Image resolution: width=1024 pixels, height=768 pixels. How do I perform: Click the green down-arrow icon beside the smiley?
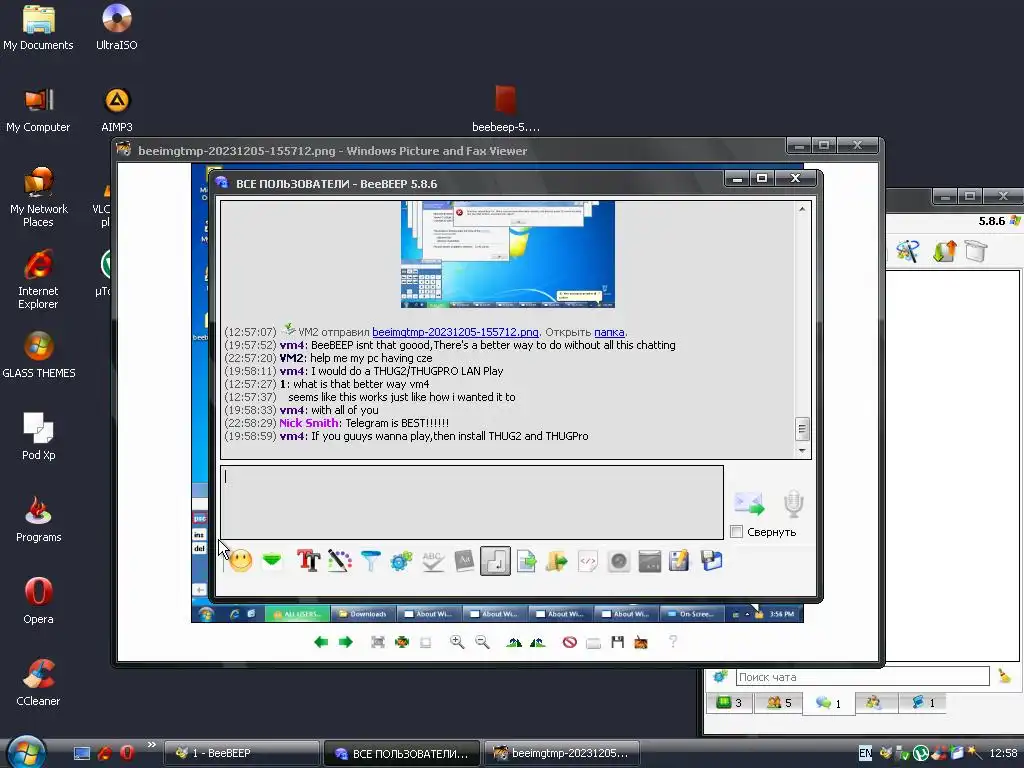[272, 560]
